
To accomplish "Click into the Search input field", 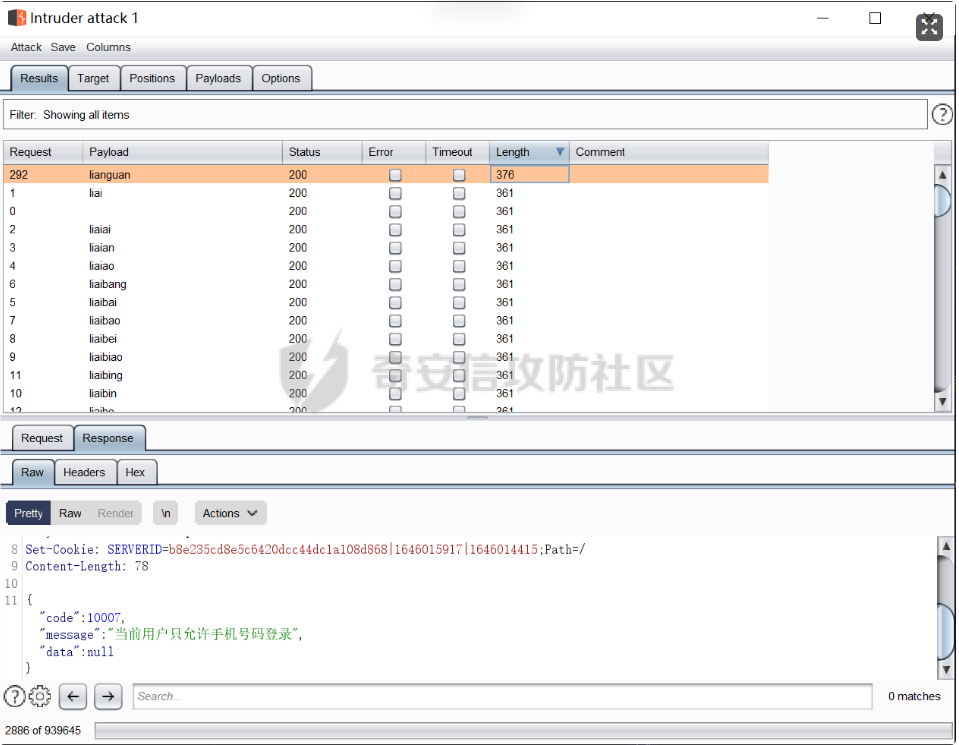I will coord(502,696).
